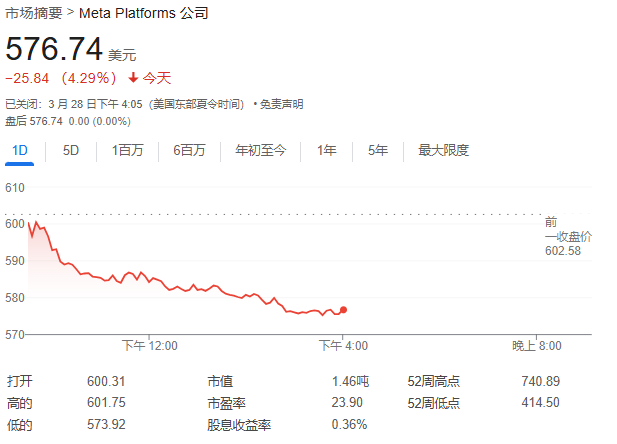Click the red down arrow beside 今天
617x444 pixels.
point(133,77)
